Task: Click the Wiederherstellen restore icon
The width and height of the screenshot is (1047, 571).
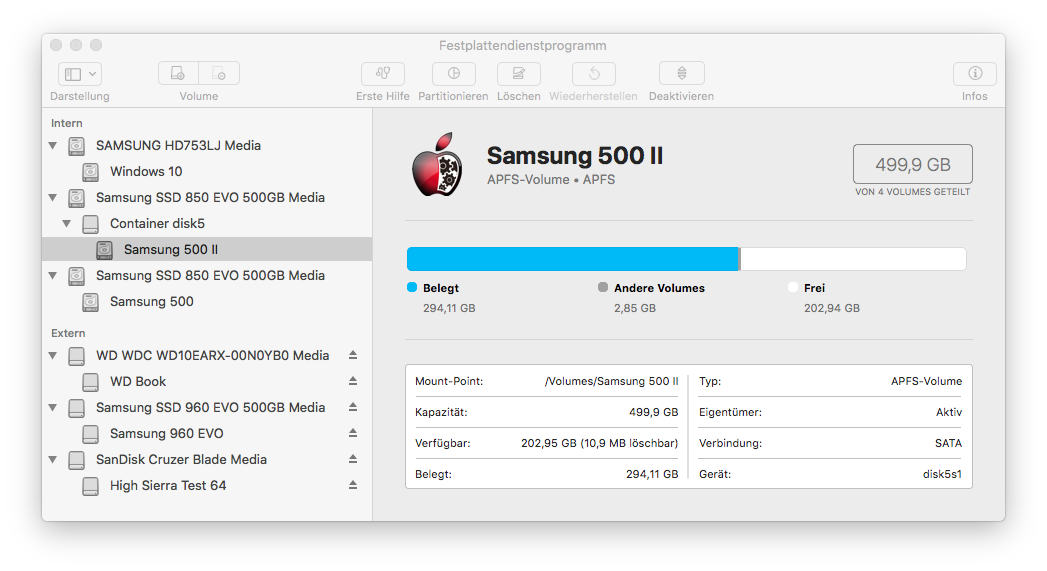Action: tap(594, 73)
